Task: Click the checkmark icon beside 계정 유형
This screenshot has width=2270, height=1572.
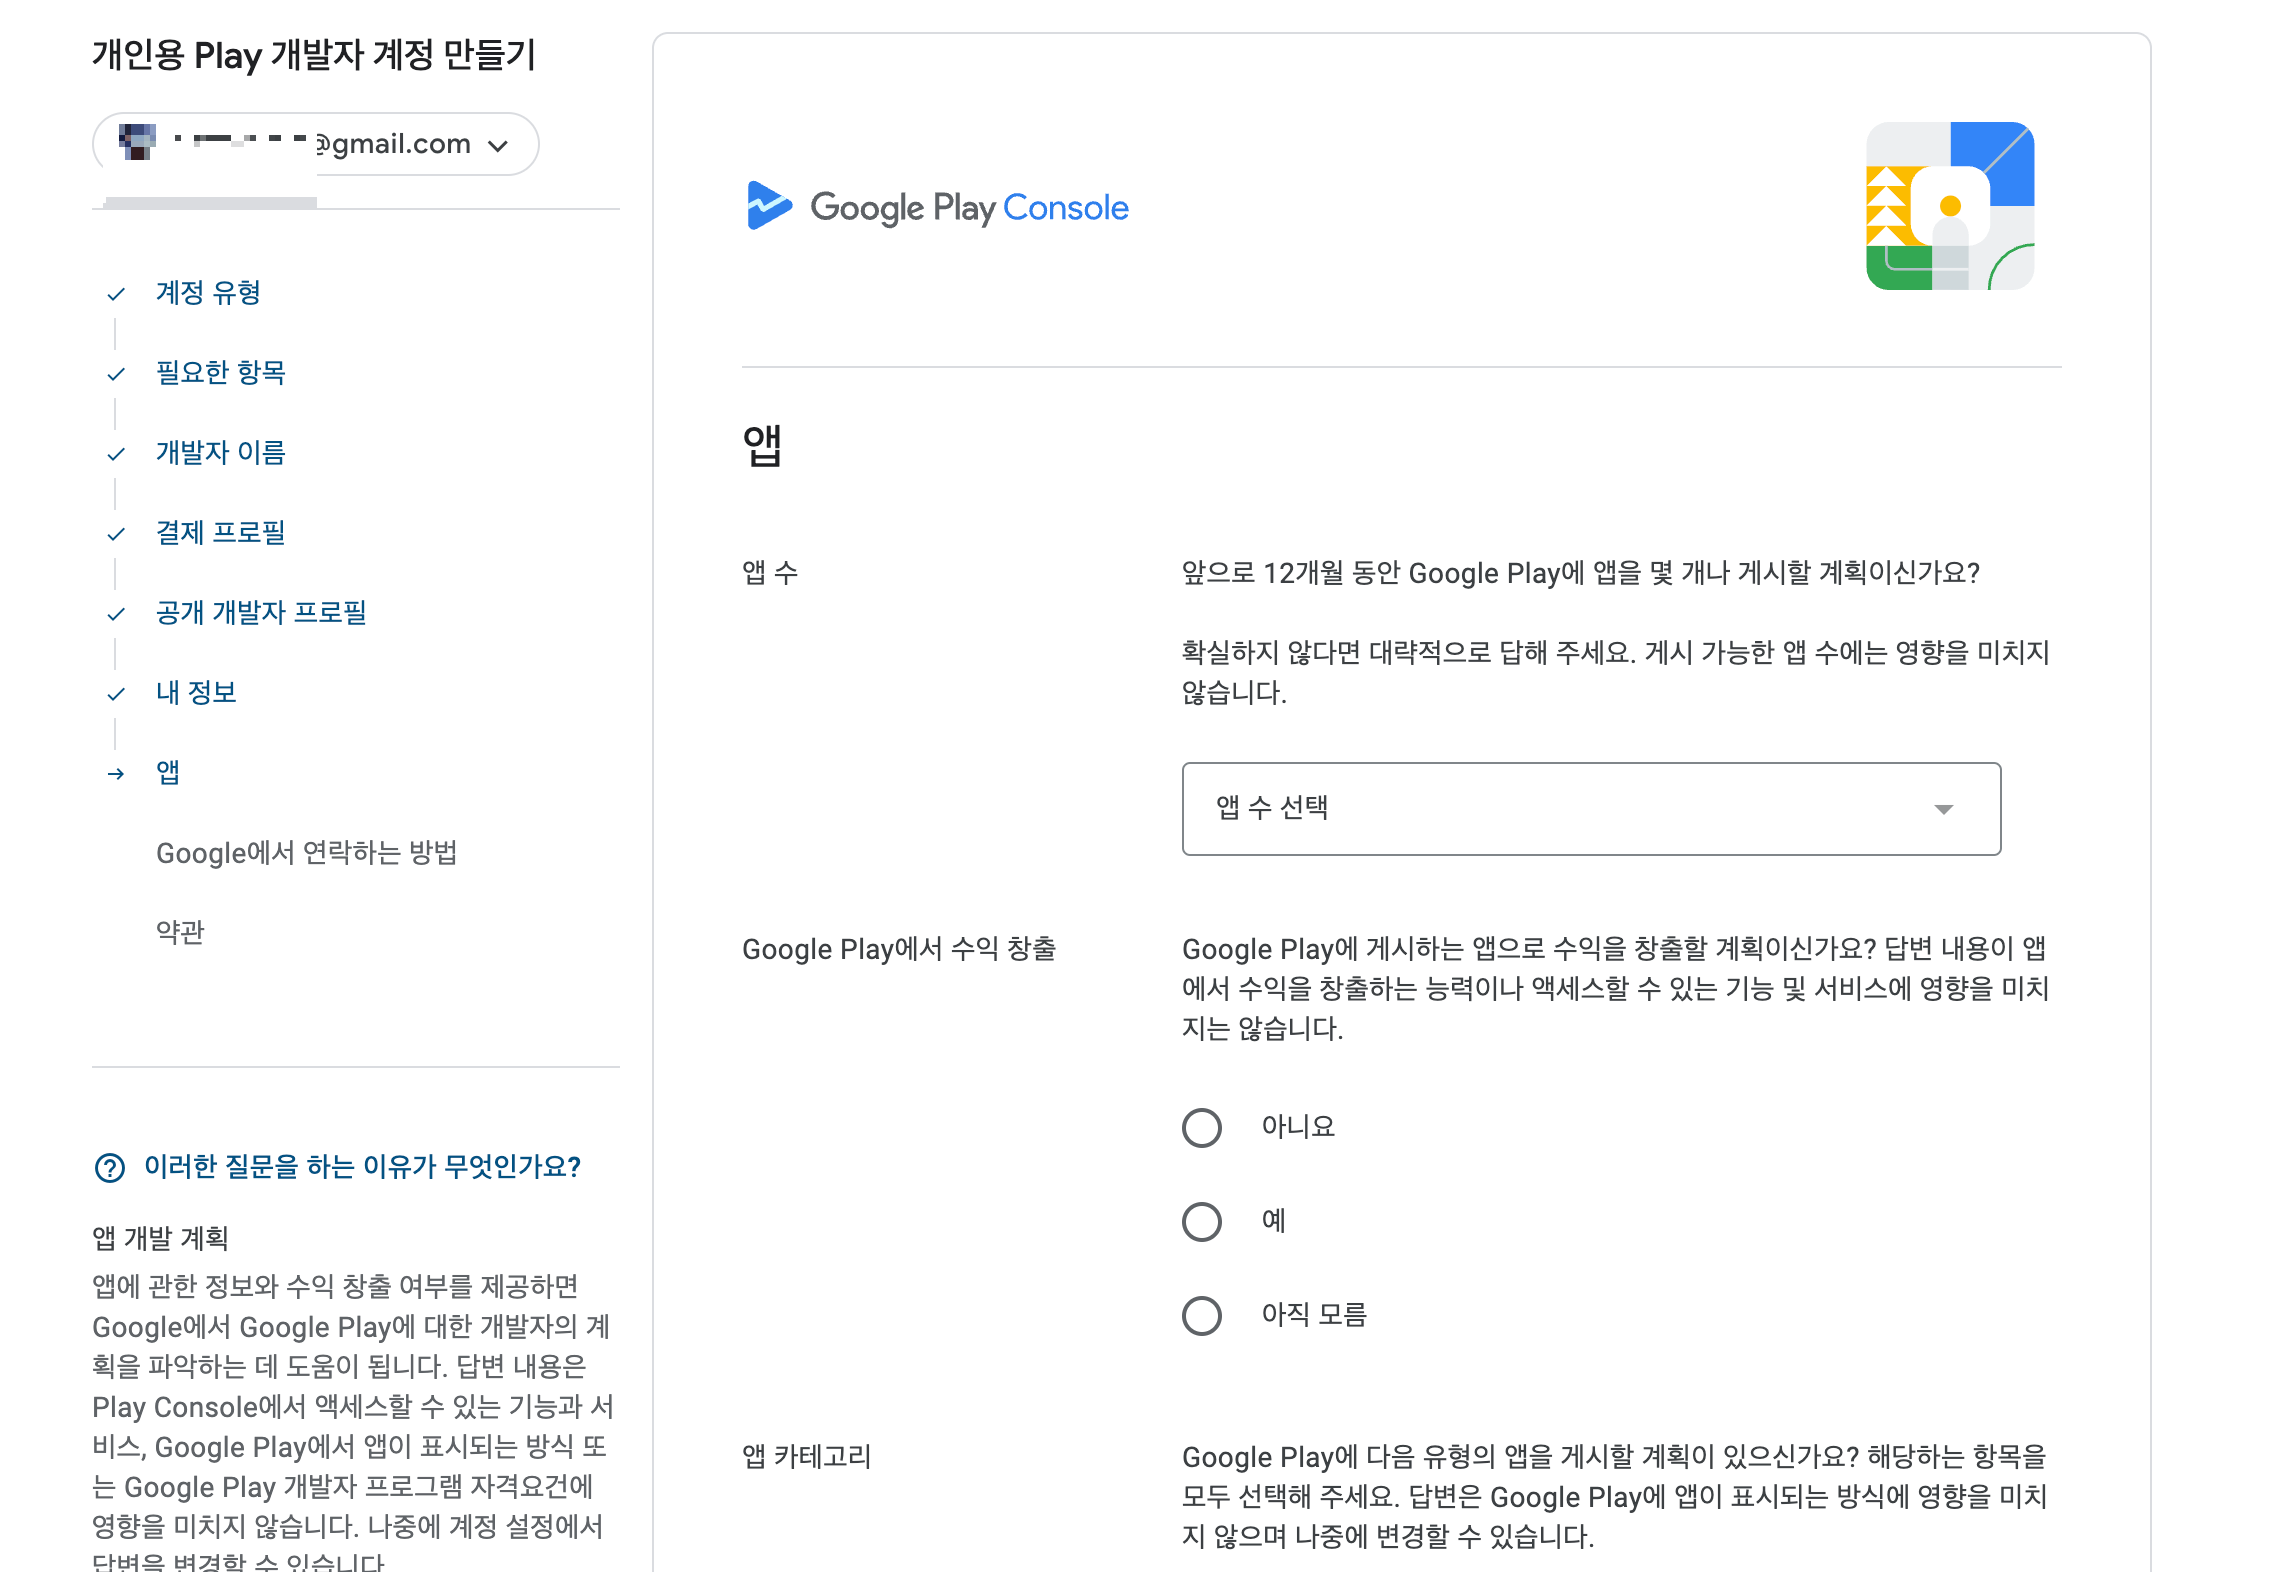Action: pyautogui.click(x=116, y=294)
